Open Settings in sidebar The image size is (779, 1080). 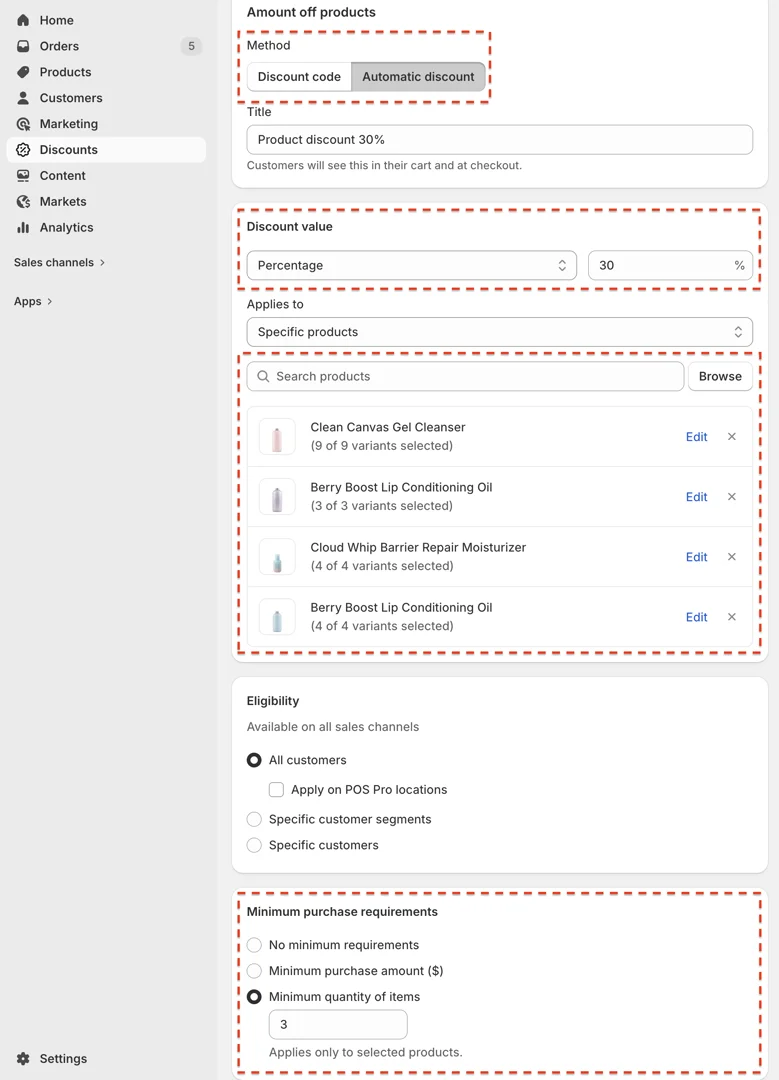106,1059
